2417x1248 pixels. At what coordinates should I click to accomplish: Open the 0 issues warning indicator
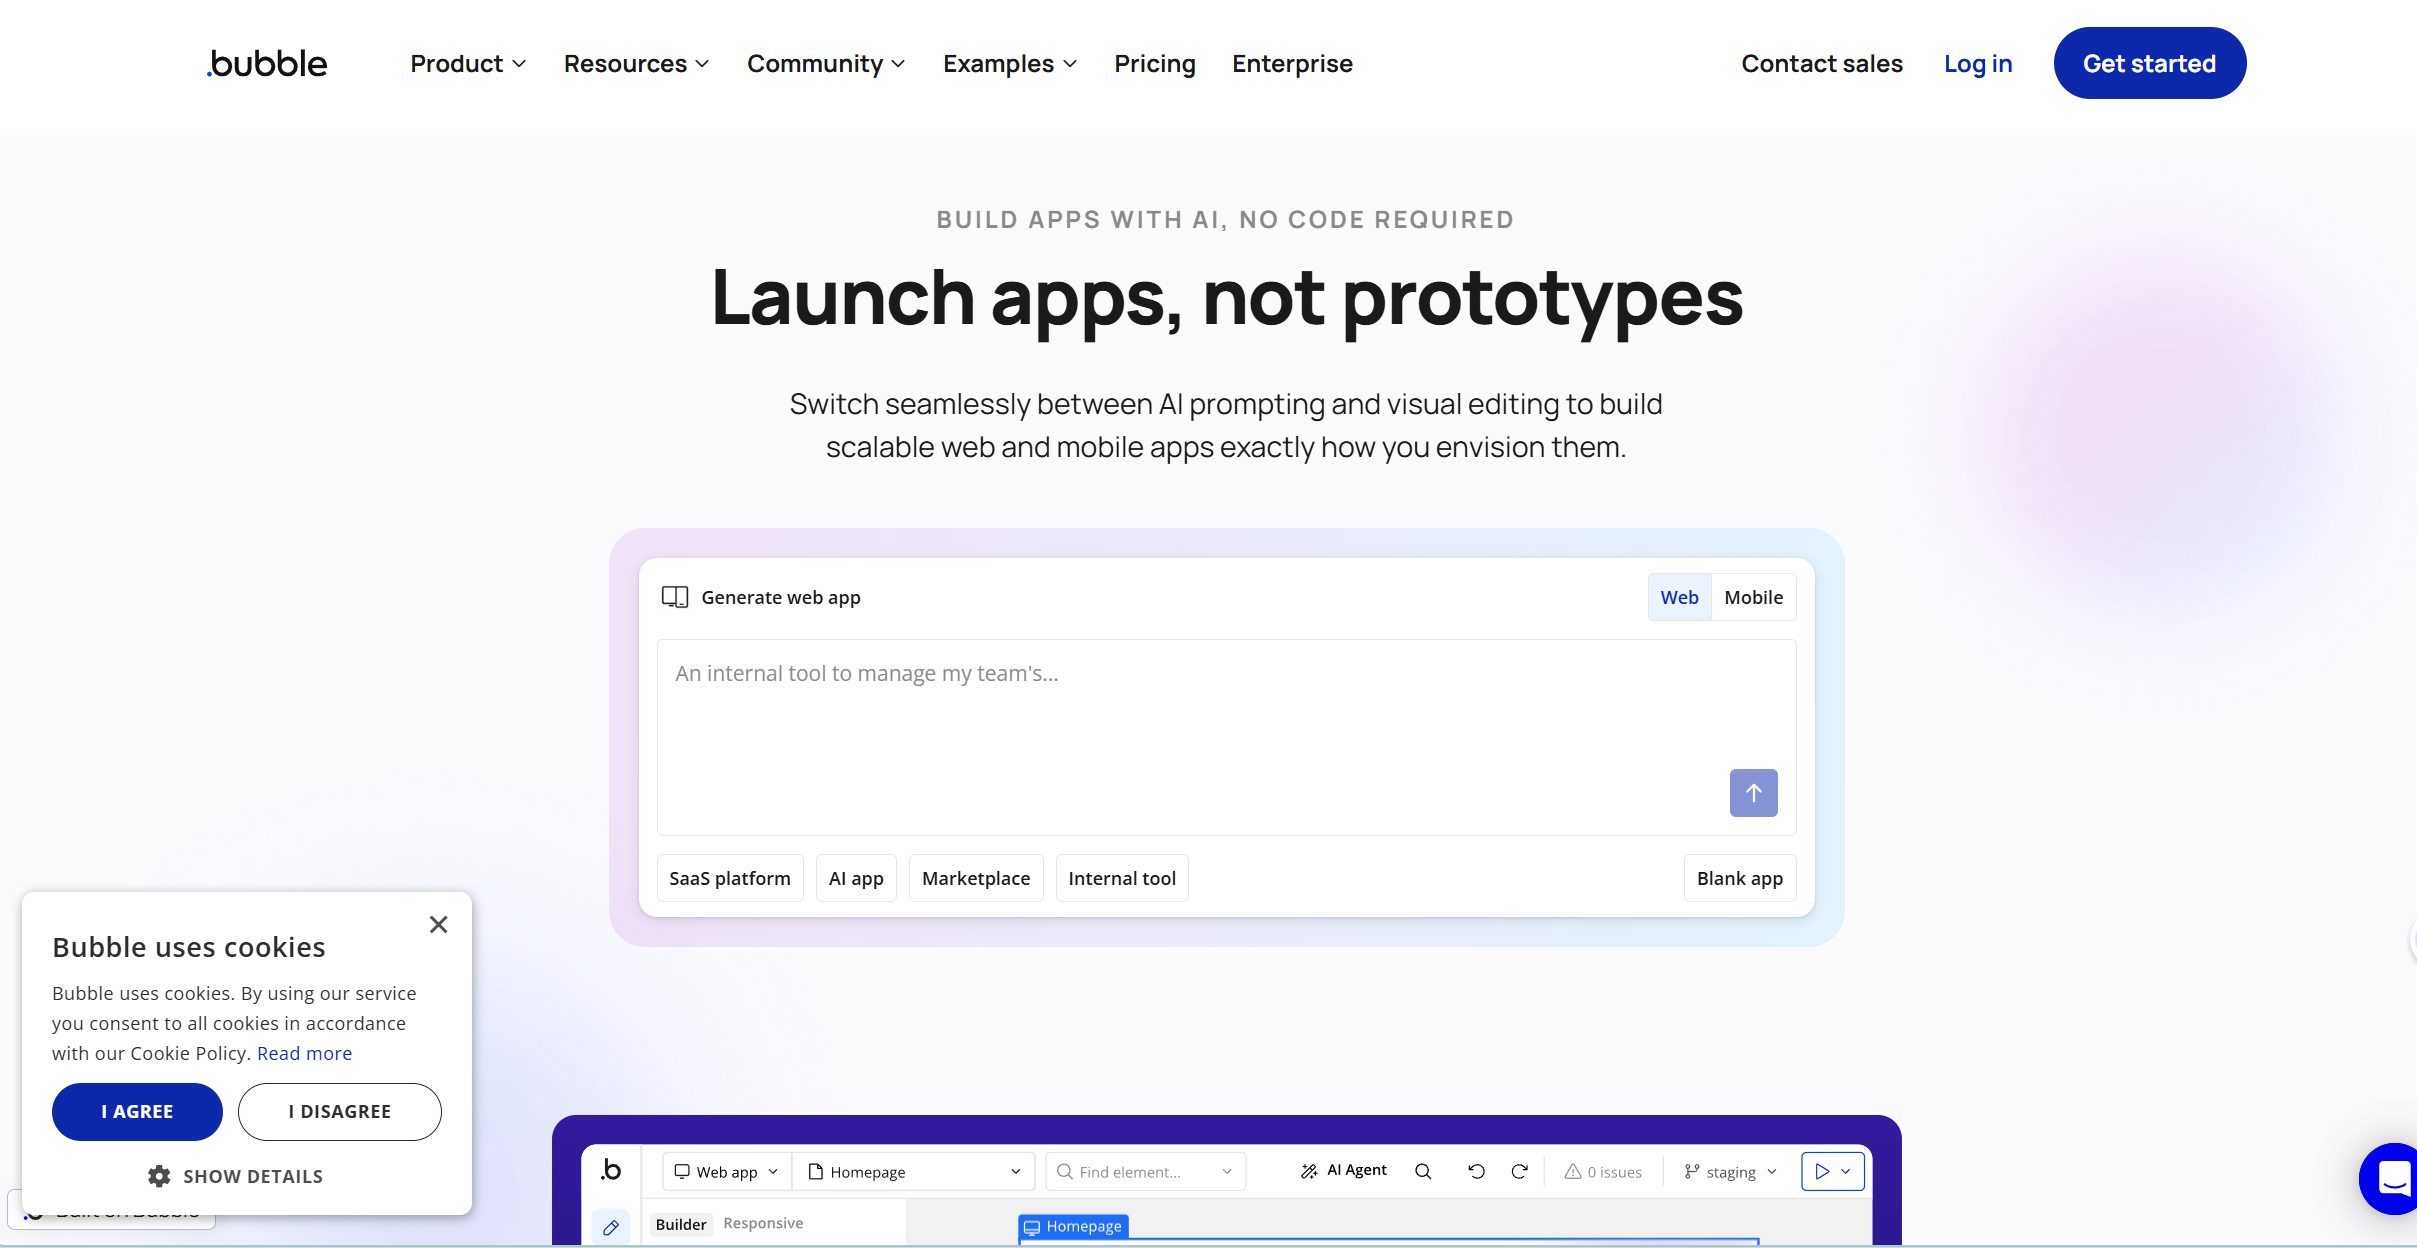tap(1603, 1172)
